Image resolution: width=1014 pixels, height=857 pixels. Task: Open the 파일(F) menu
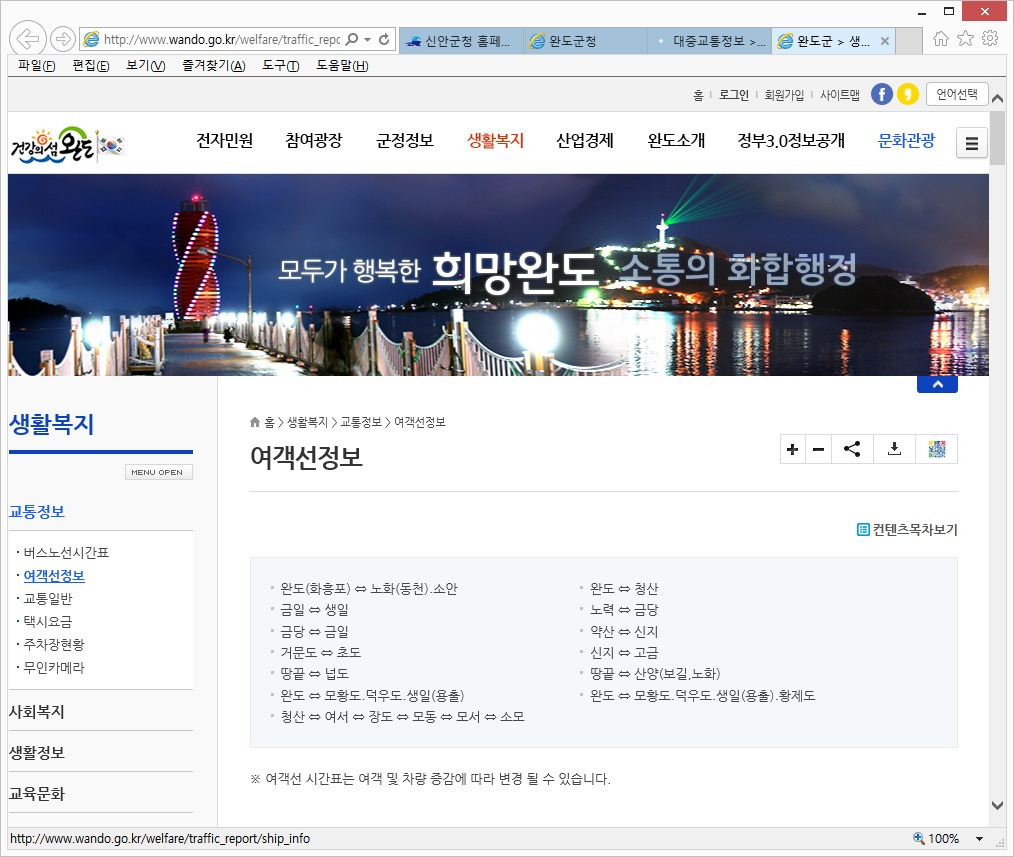click(x=36, y=65)
